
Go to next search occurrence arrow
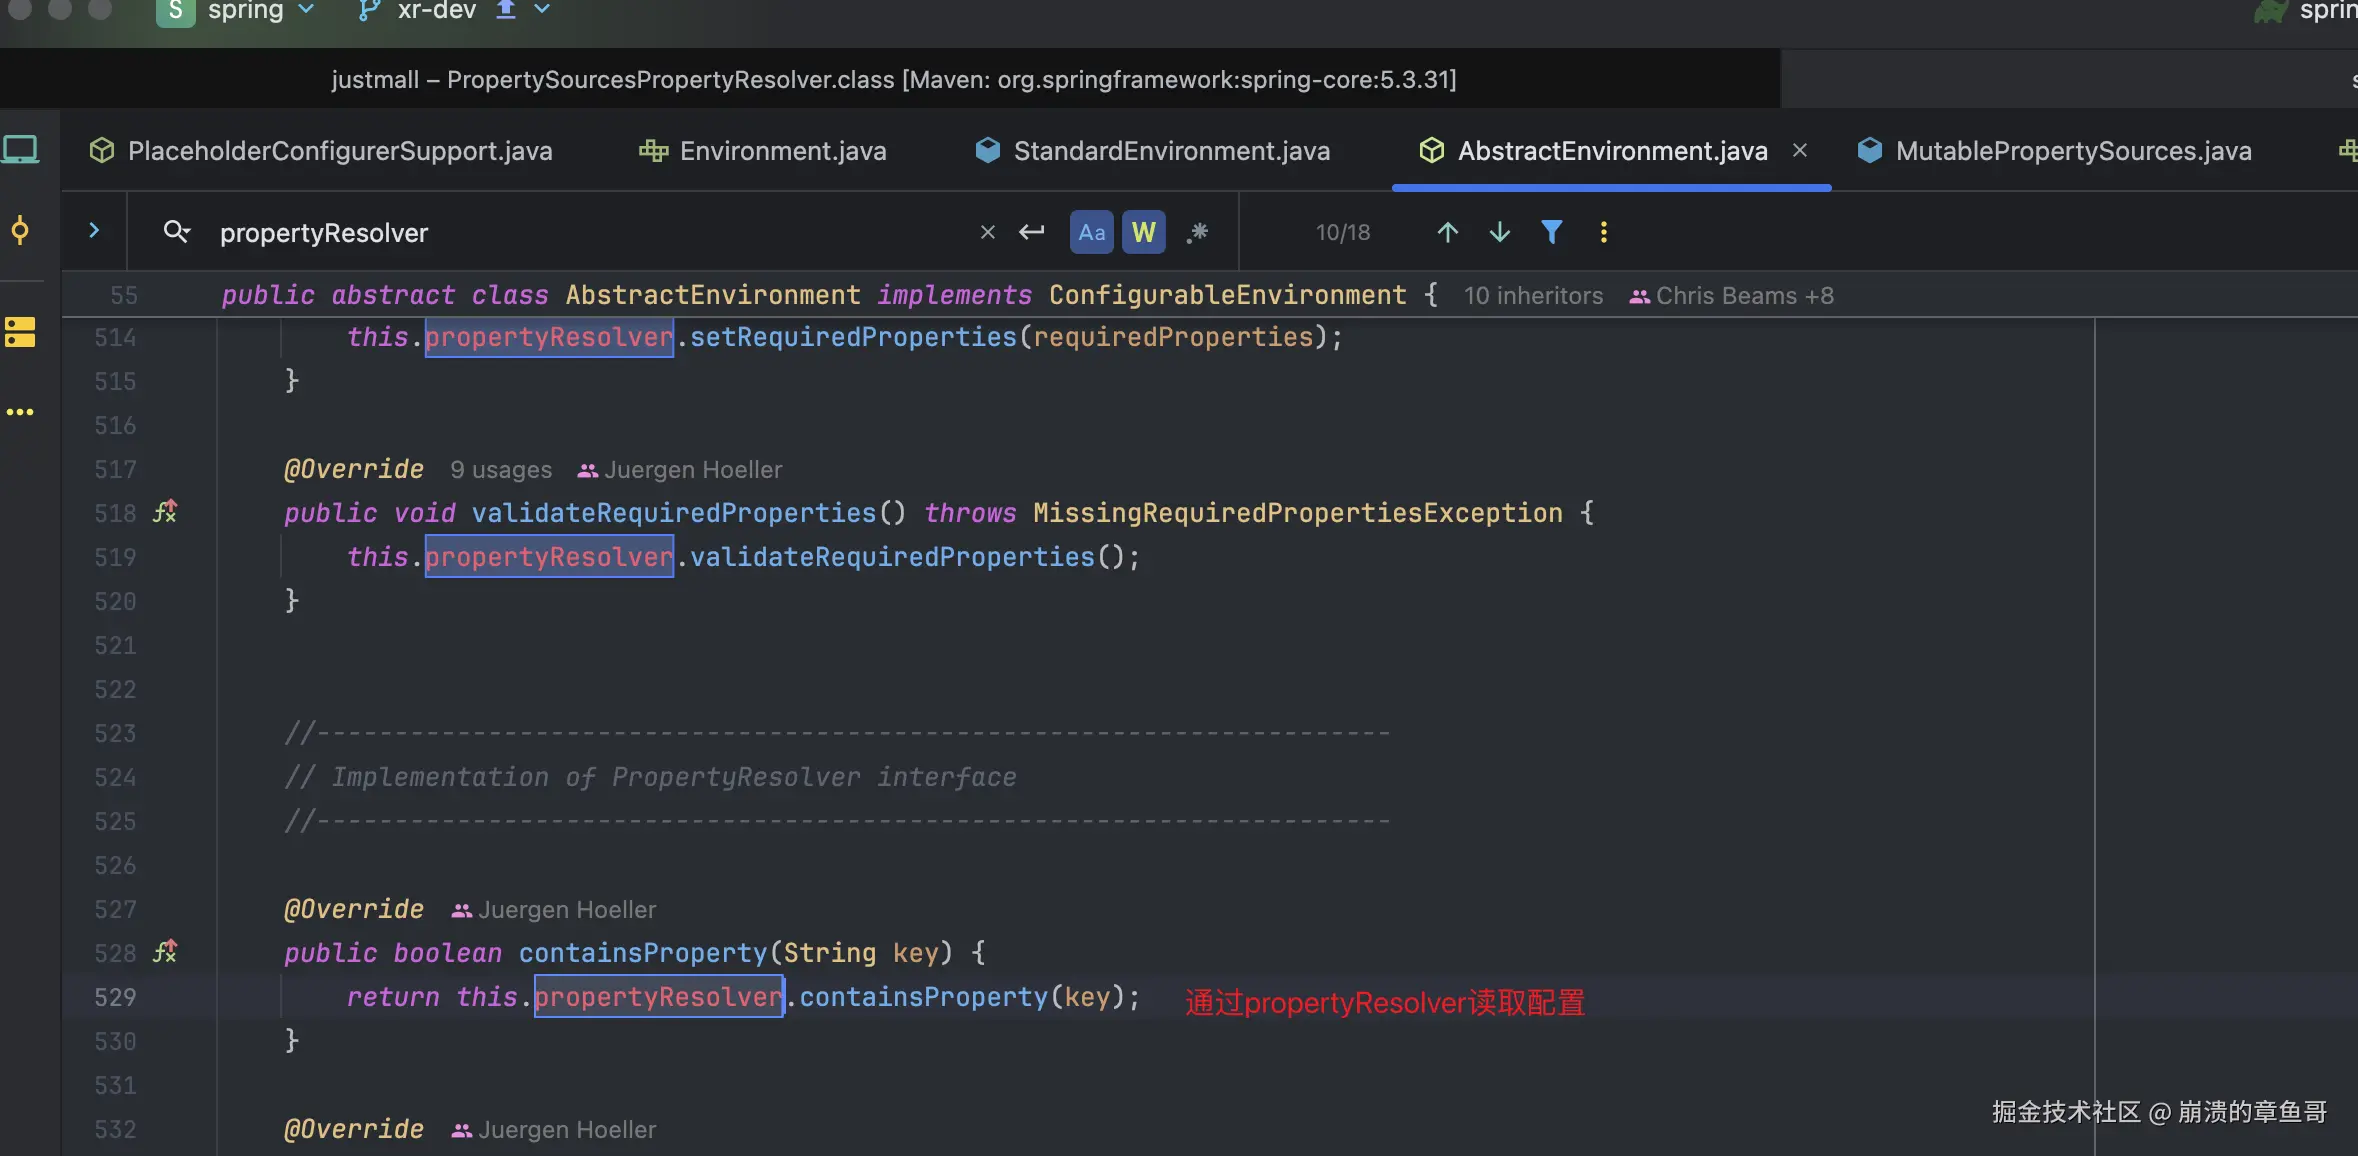(x=1499, y=232)
